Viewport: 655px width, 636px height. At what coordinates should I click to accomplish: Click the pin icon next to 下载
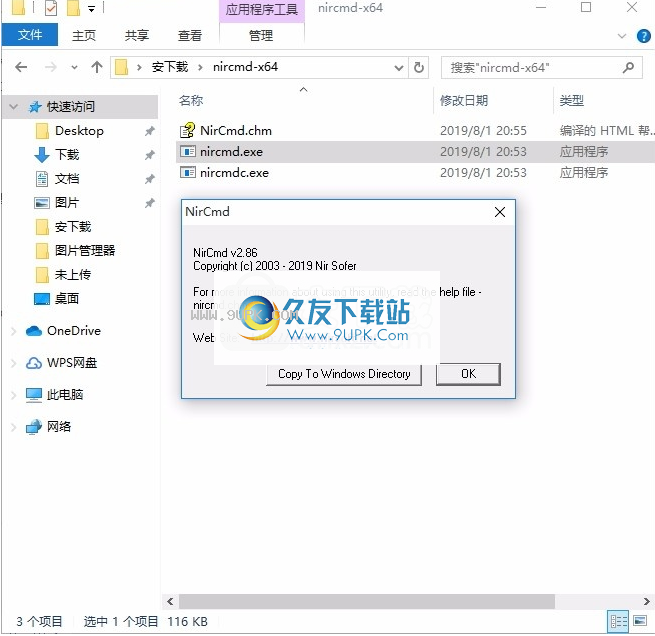point(150,155)
